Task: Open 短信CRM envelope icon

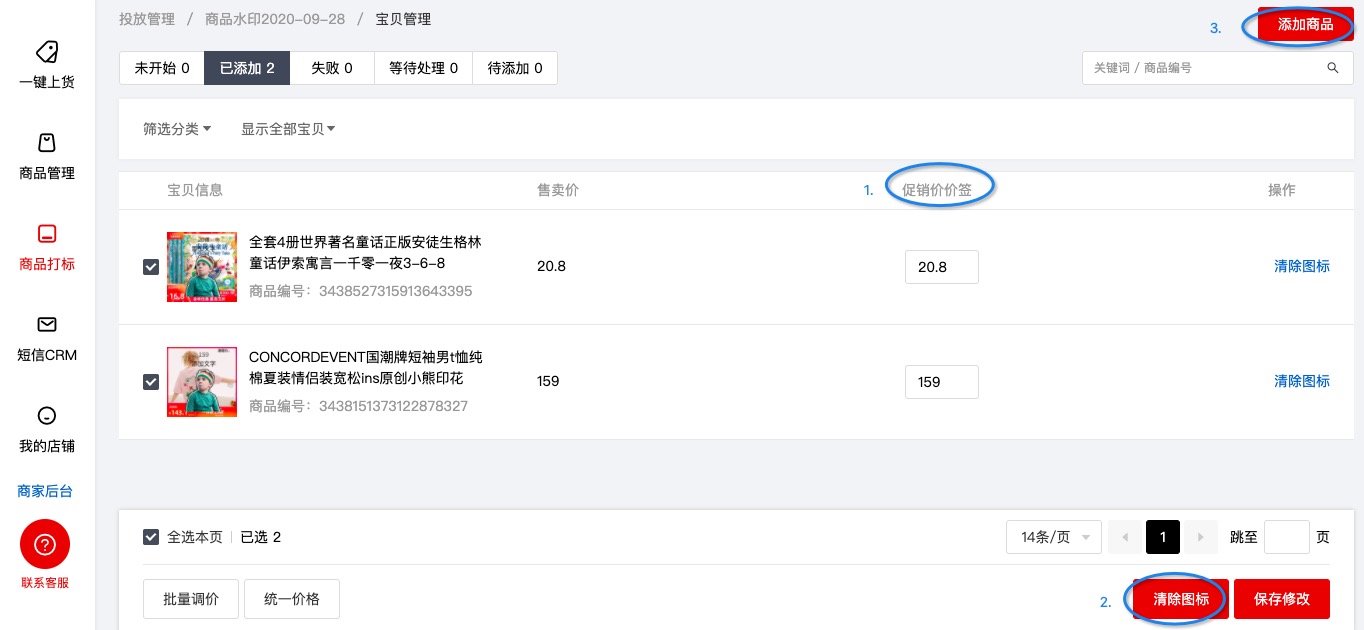Action: (x=46, y=325)
